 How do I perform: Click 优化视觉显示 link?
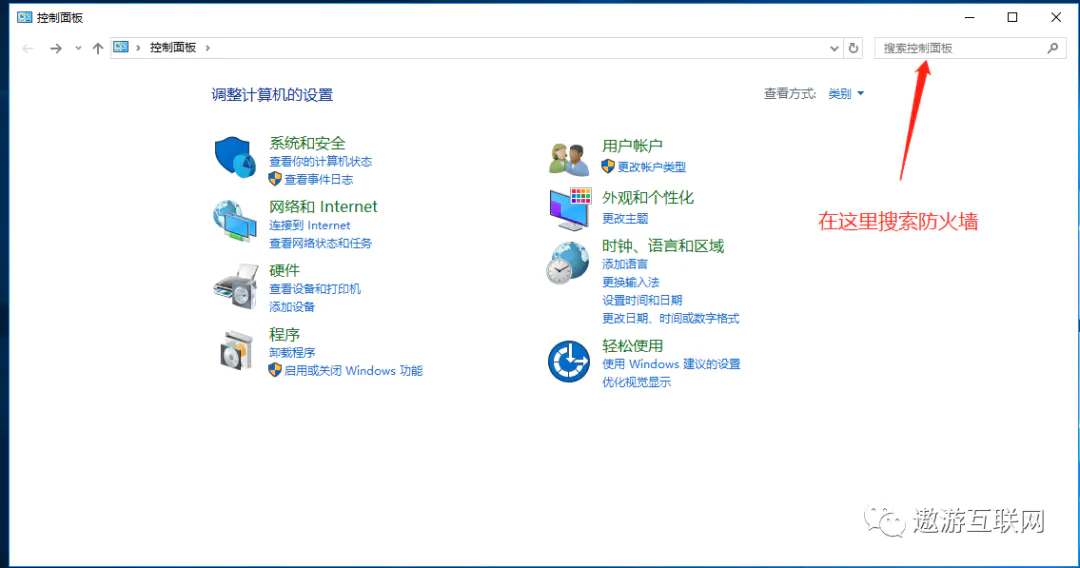point(636,382)
